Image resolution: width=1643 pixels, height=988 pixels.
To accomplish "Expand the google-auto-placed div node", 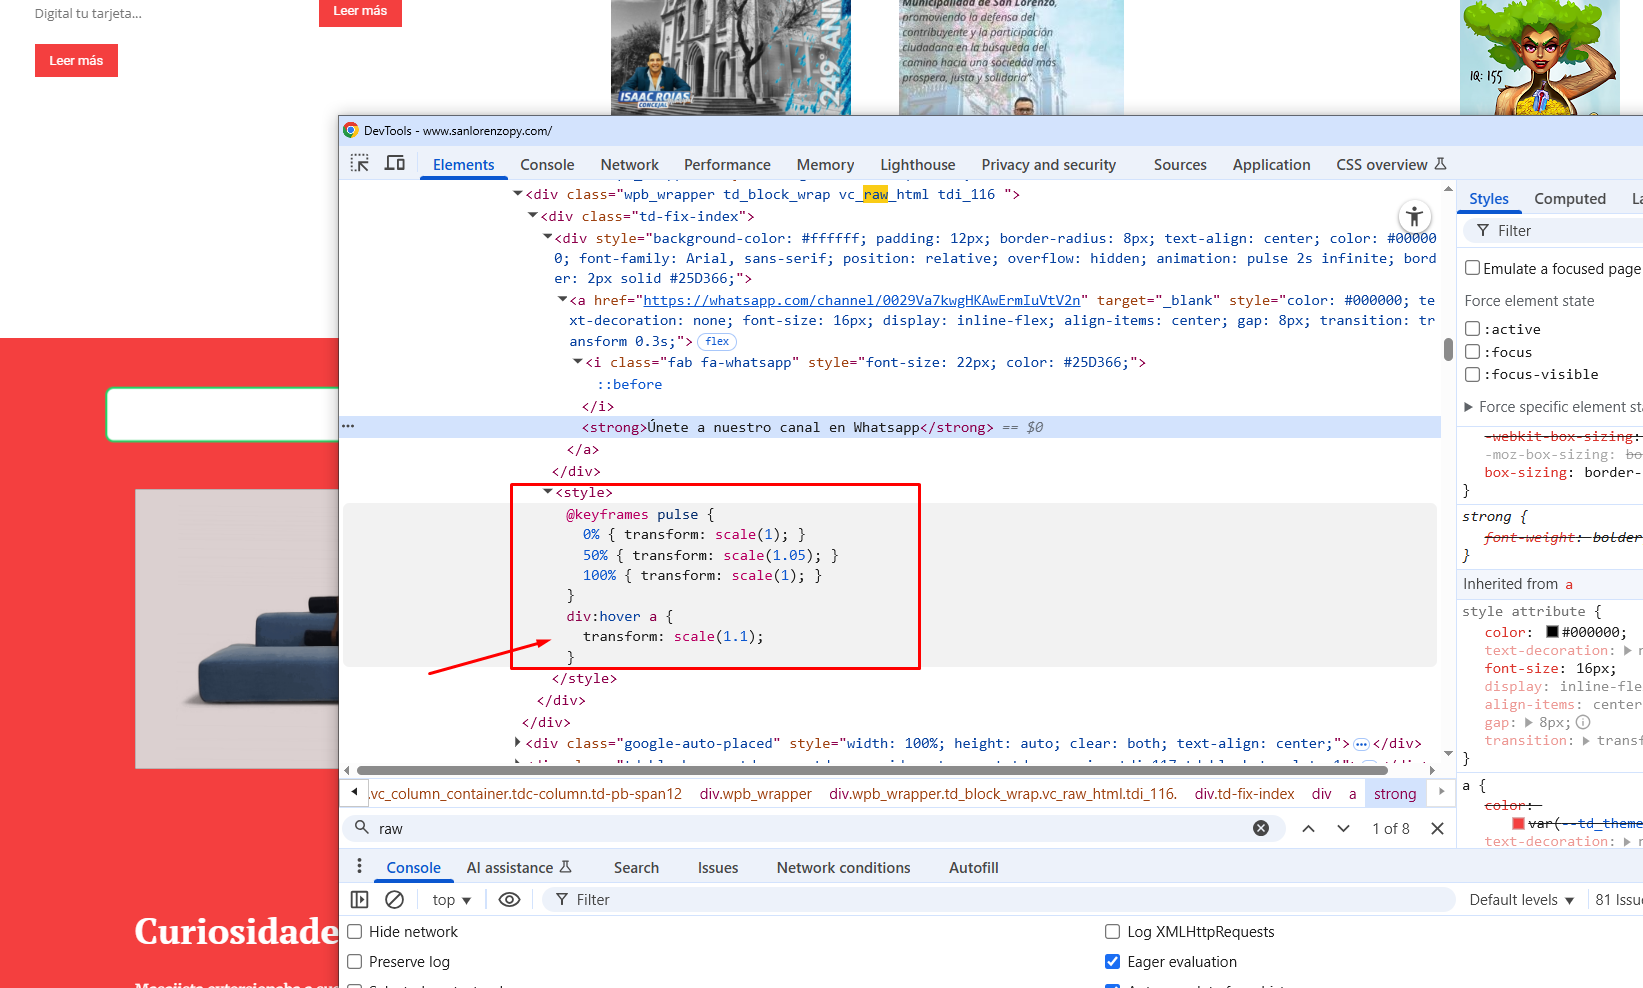I will tap(517, 742).
